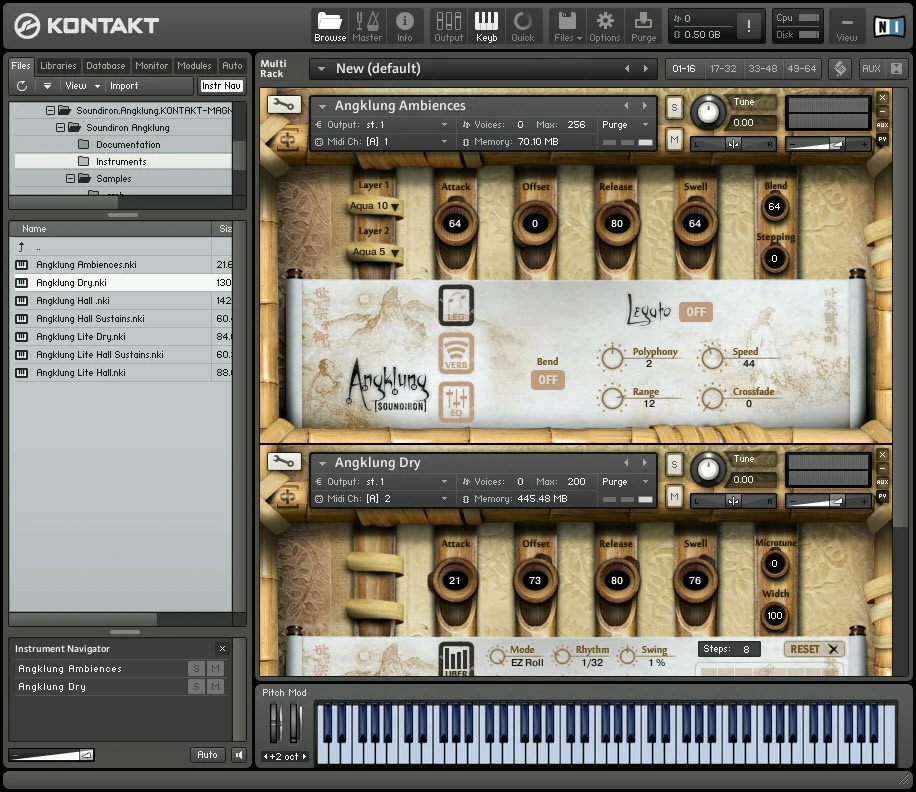Image resolution: width=916 pixels, height=792 pixels.
Task: Open the Files disk menu
Action: pos(568,27)
